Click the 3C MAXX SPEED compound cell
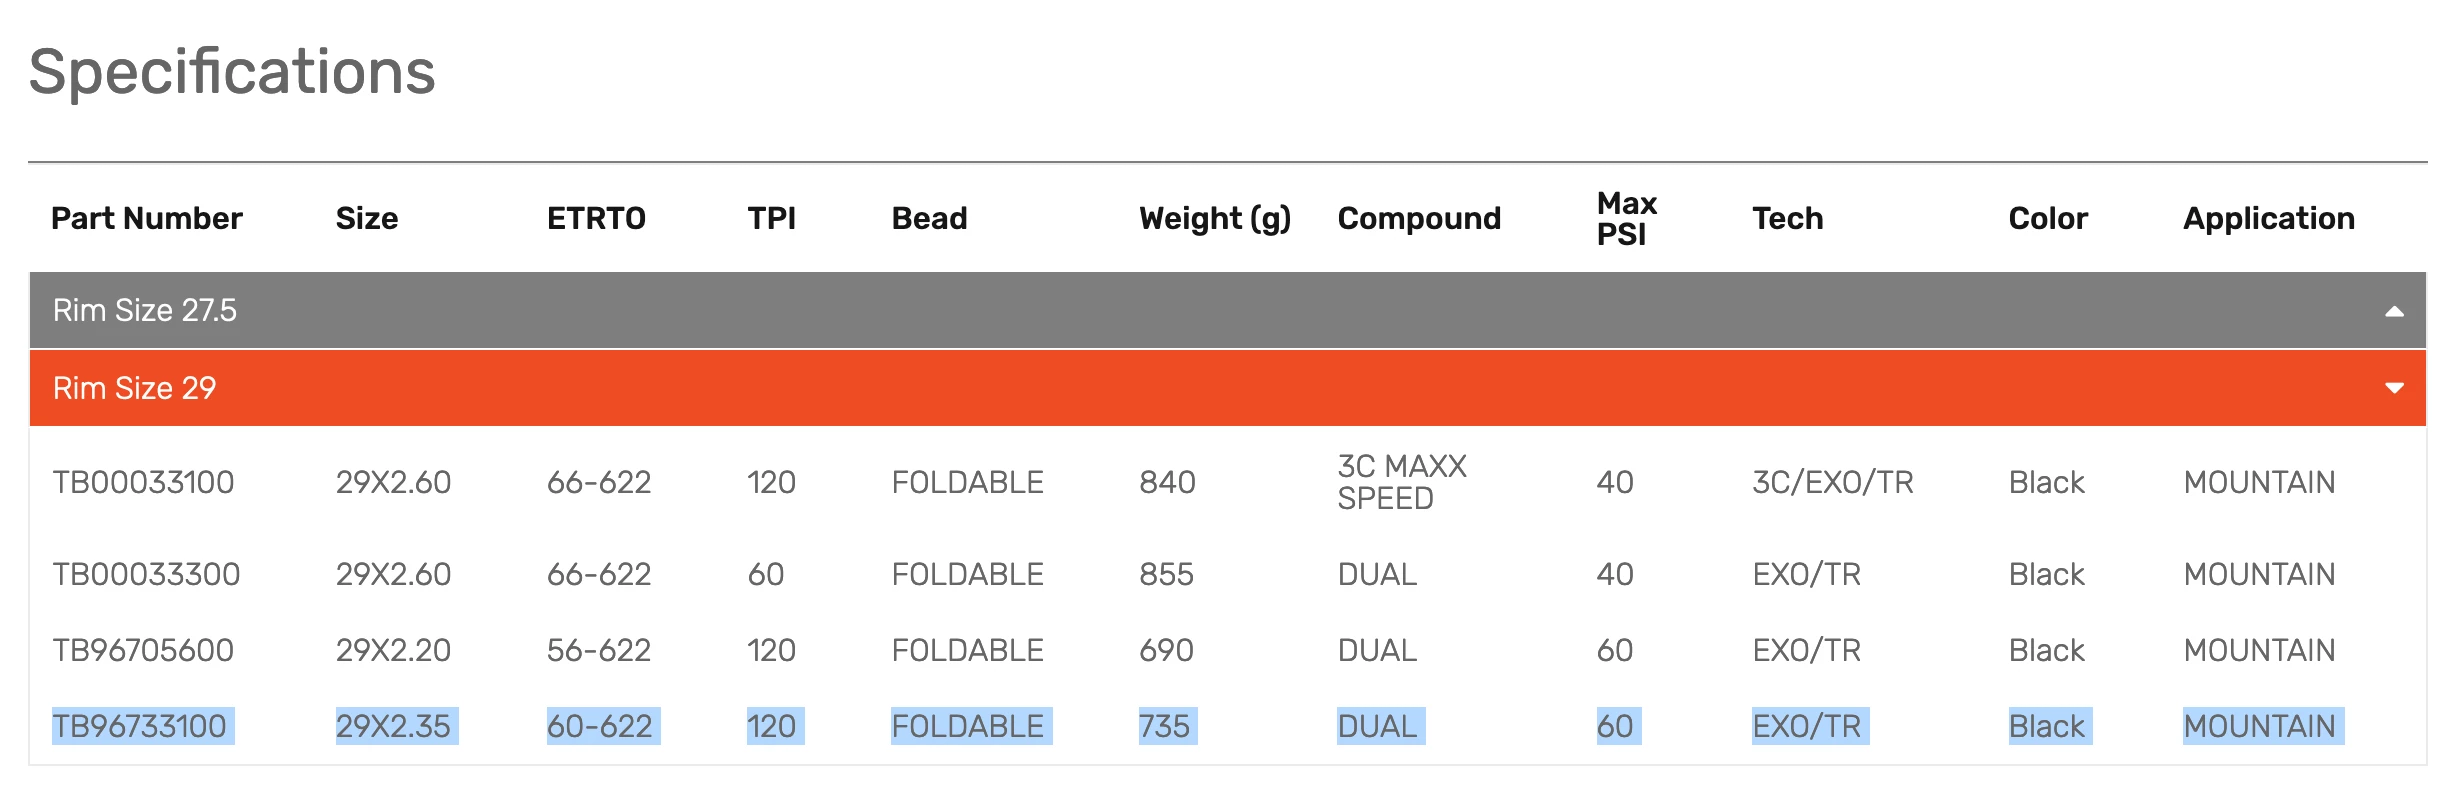 tap(1403, 482)
